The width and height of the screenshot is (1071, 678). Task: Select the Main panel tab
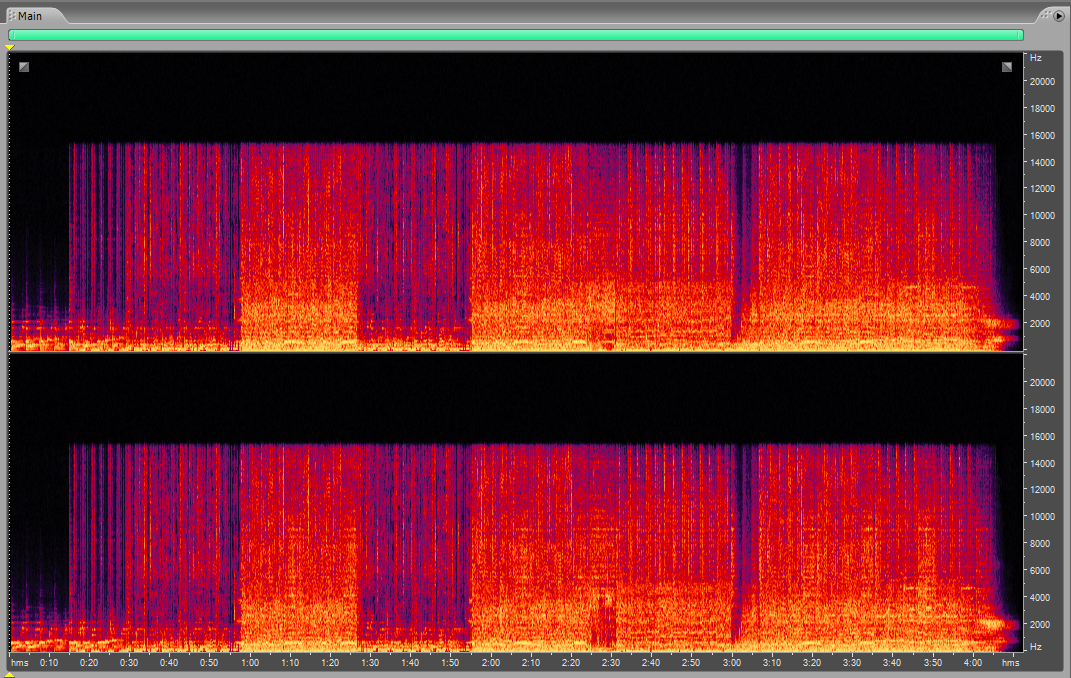coord(29,16)
